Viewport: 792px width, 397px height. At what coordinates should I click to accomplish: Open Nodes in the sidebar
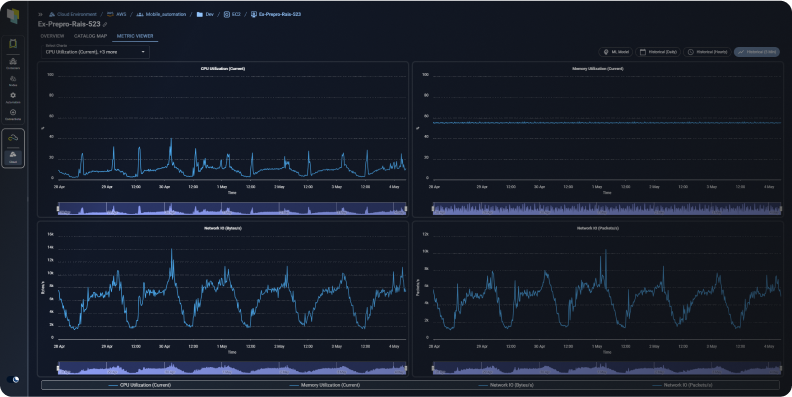[x=13, y=81]
